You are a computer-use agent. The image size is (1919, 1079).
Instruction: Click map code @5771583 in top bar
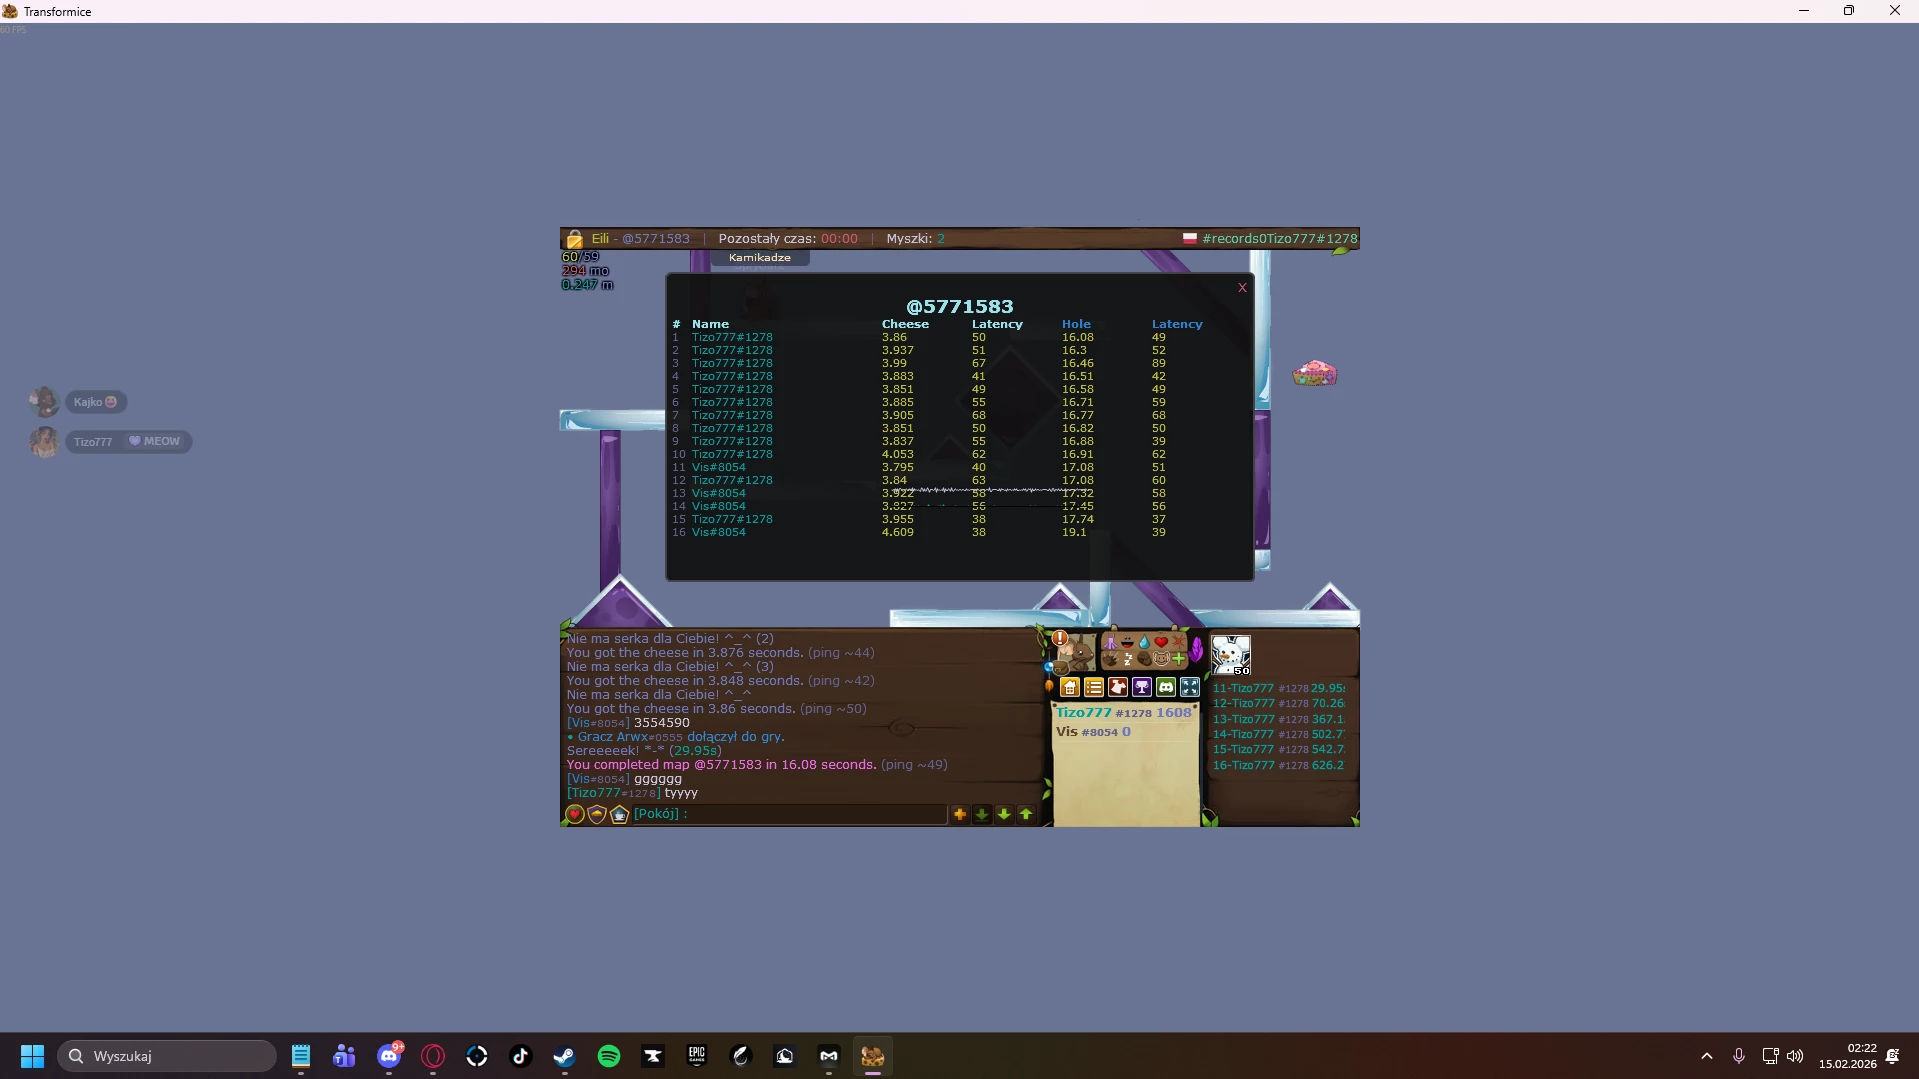click(656, 239)
